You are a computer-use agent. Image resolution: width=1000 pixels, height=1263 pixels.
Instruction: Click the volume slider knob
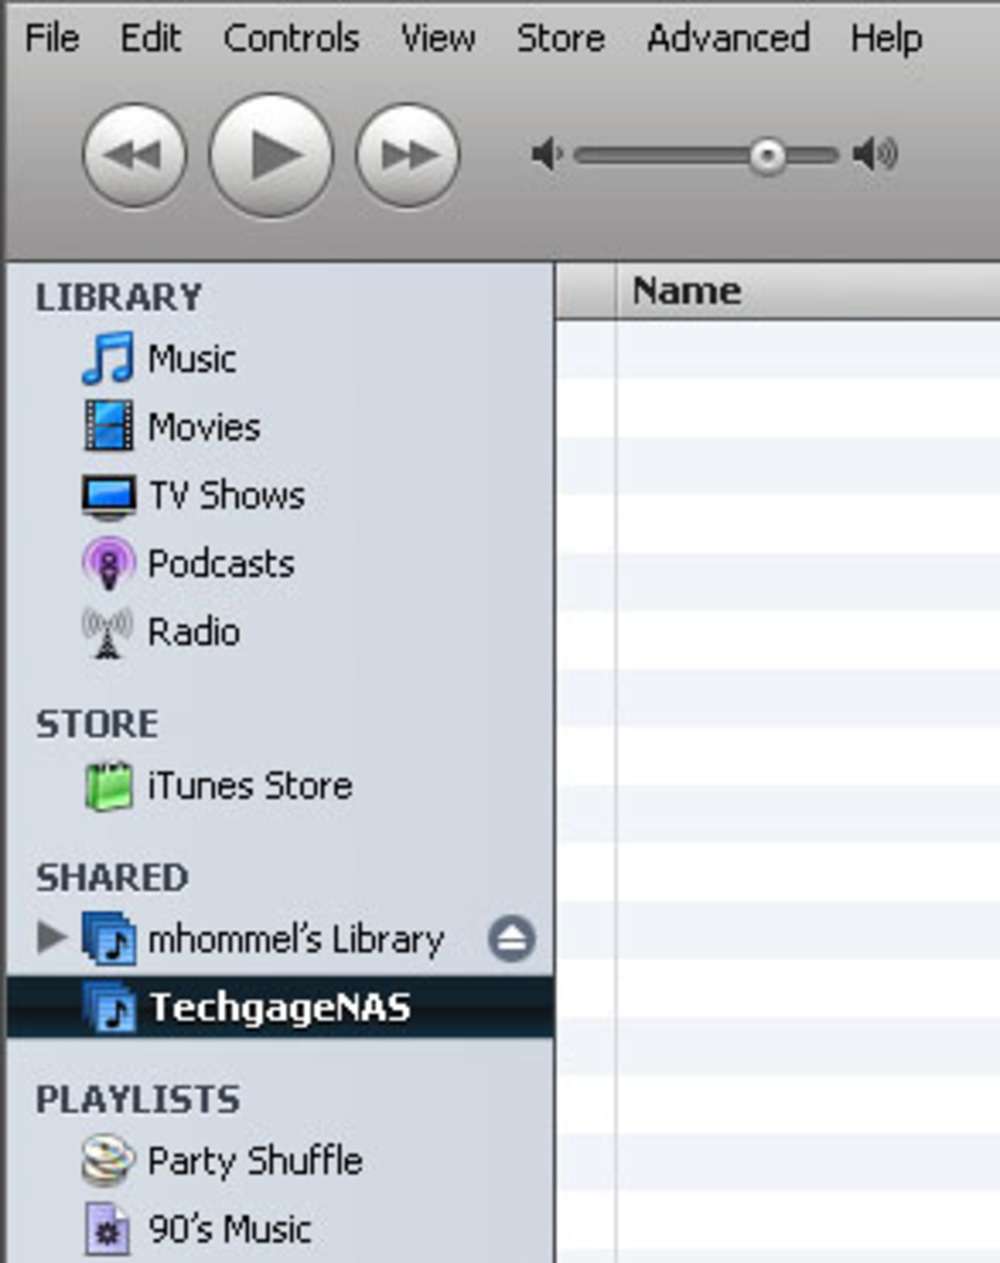767,155
